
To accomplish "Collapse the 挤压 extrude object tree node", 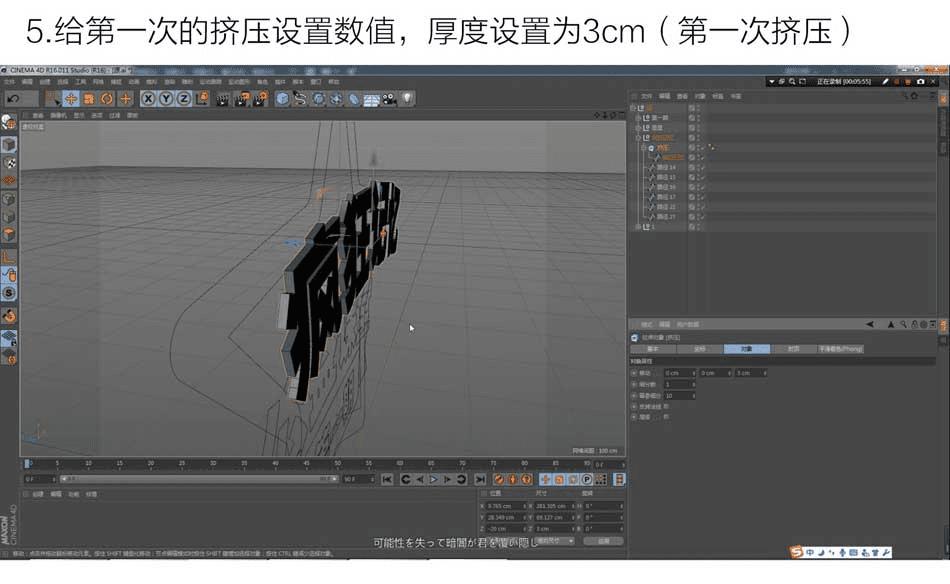I will (x=642, y=148).
